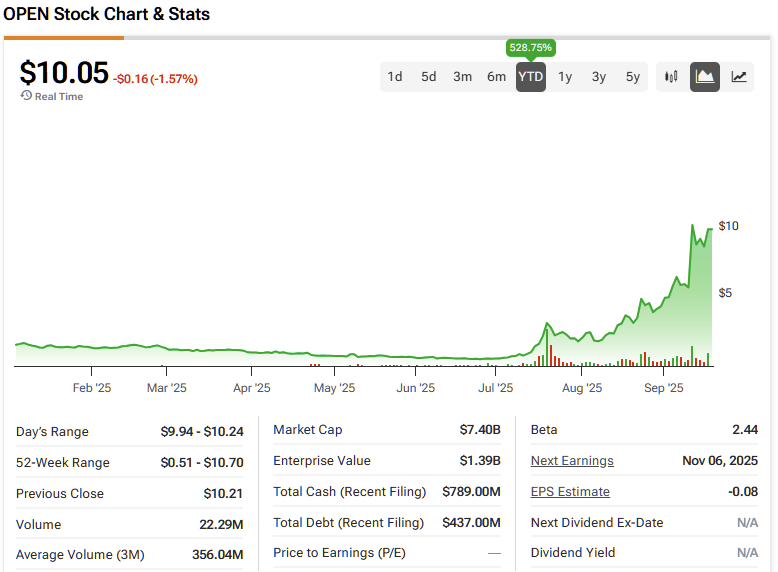Image resolution: width=778 pixels, height=572 pixels.
Task: Change chart to 1y range
Action: pos(565,77)
